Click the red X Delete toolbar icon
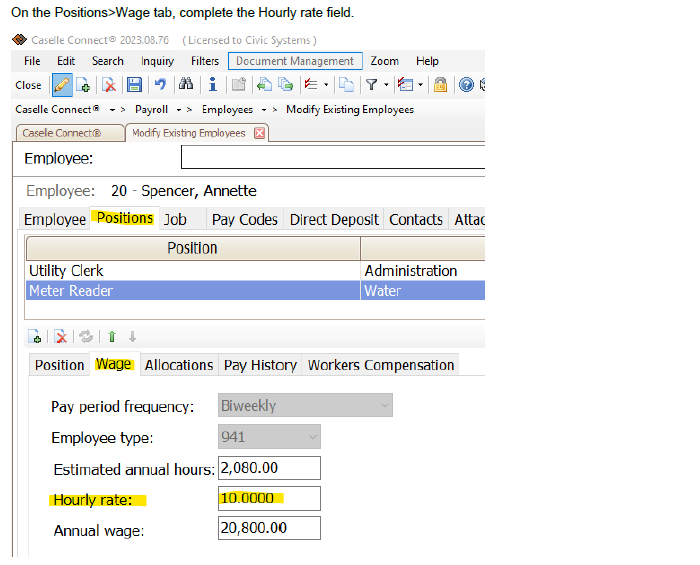The height and width of the screenshot is (565, 700). (108, 85)
